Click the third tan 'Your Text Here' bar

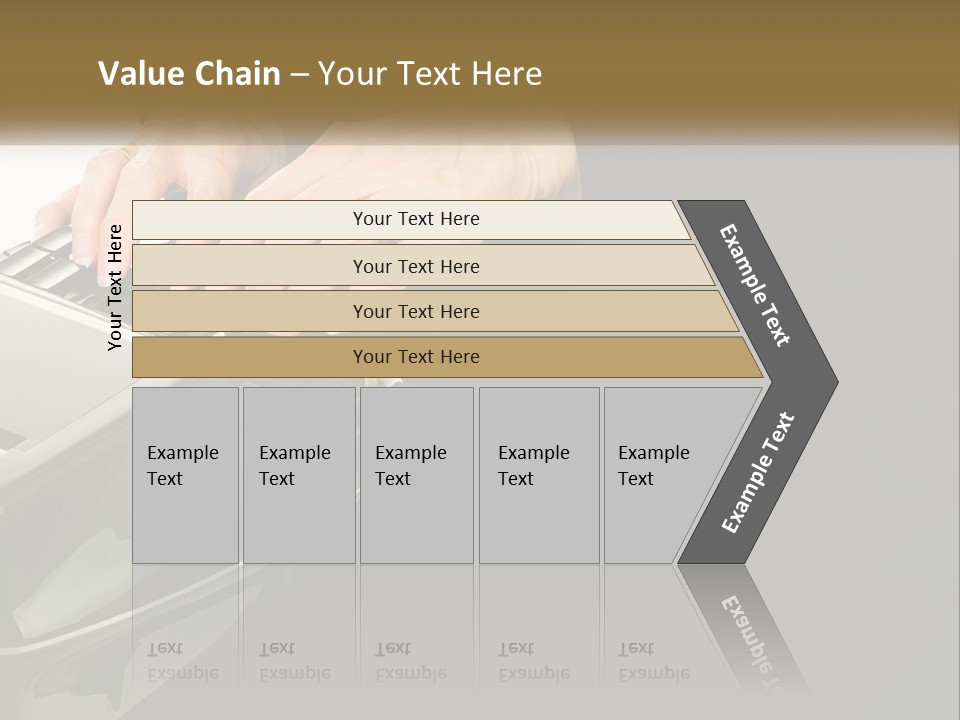tap(435, 311)
